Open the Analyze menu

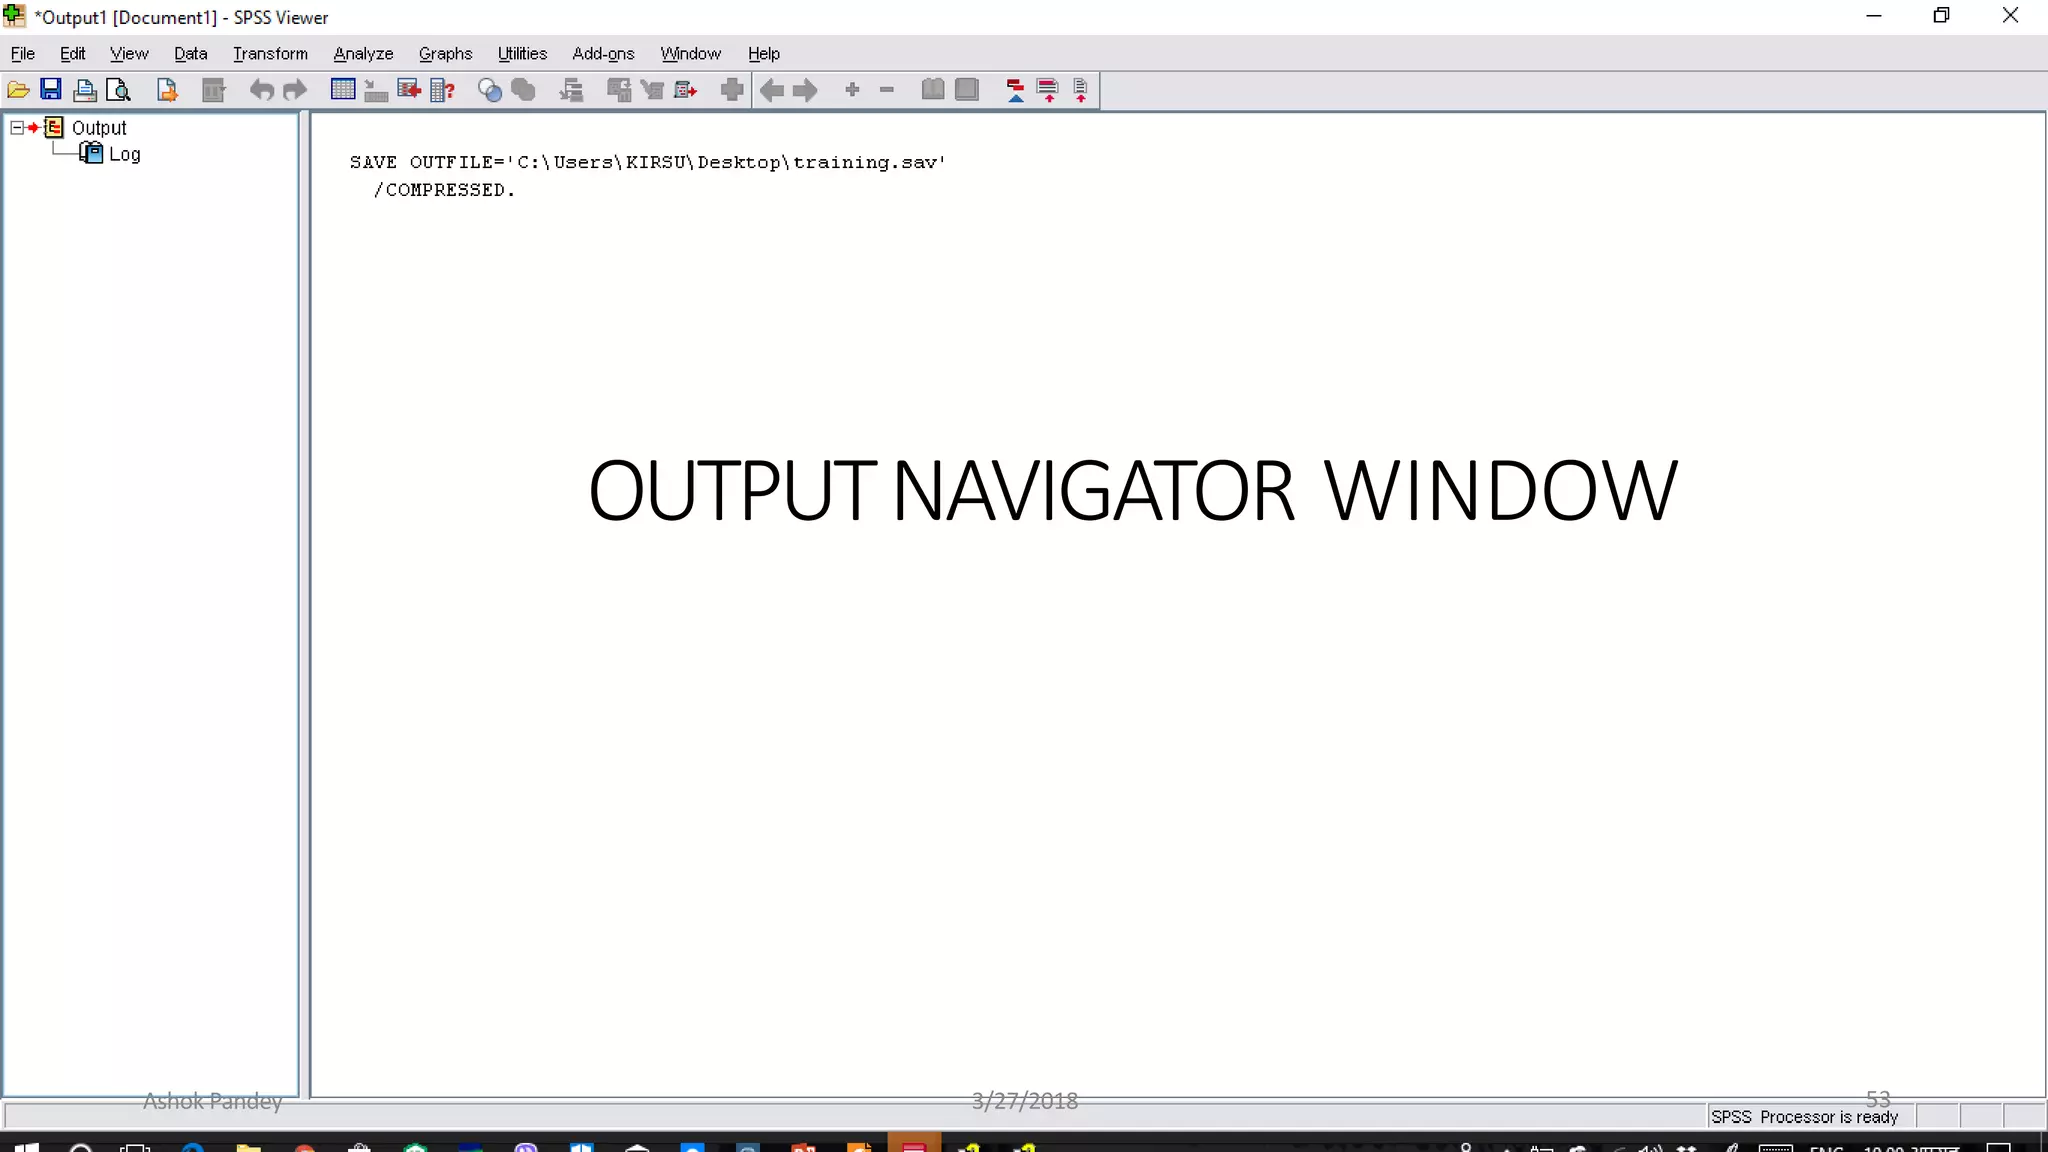pyautogui.click(x=363, y=54)
